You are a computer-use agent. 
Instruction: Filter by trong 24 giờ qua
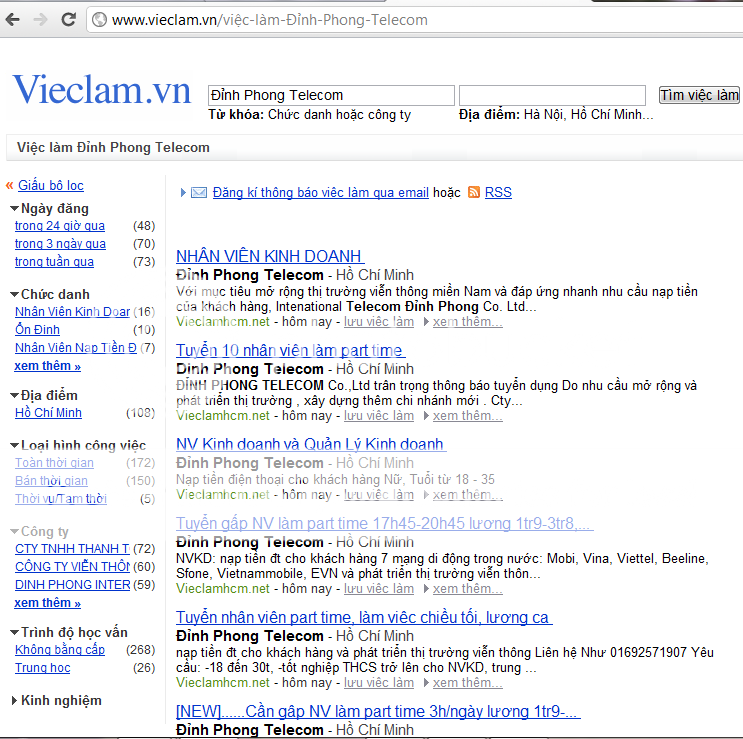click(x=60, y=226)
